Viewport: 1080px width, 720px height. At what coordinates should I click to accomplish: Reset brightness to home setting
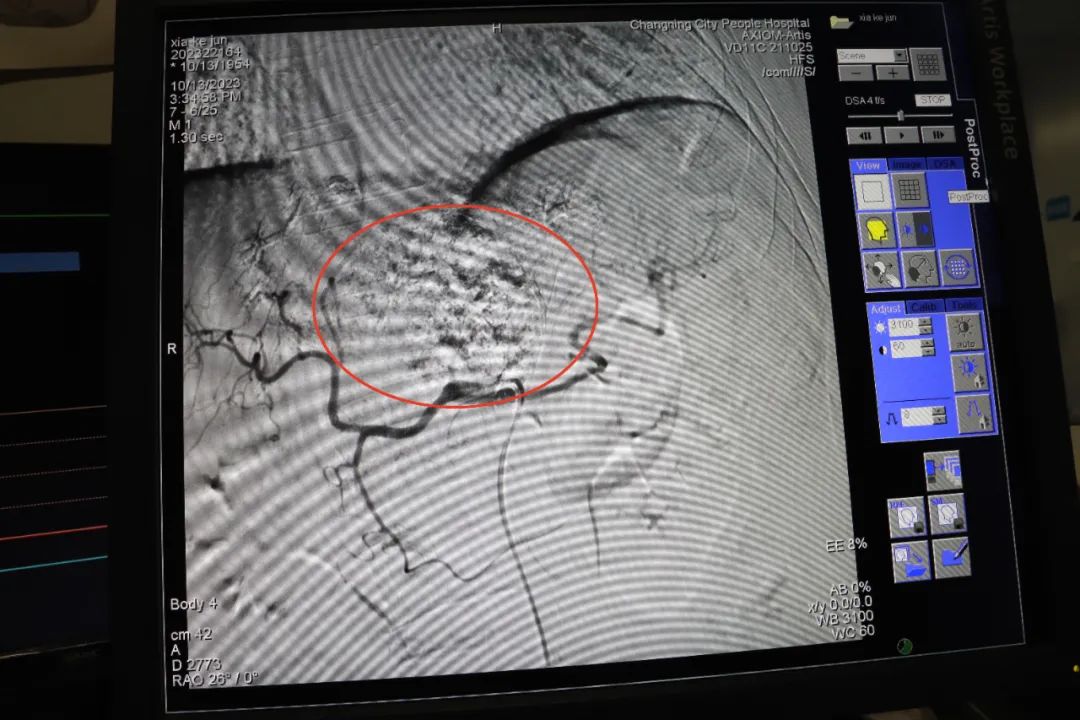[x=969, y=373]
